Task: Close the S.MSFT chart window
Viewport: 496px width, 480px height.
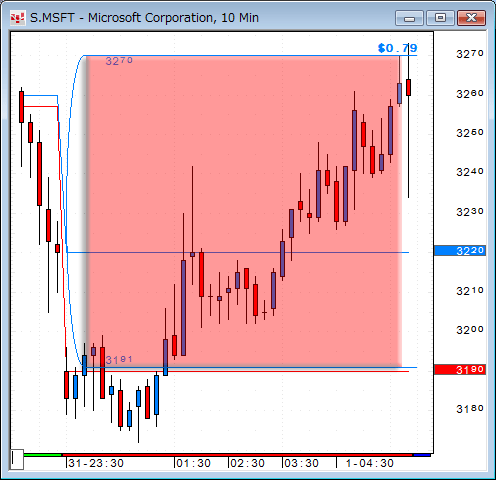Action: 471,18
